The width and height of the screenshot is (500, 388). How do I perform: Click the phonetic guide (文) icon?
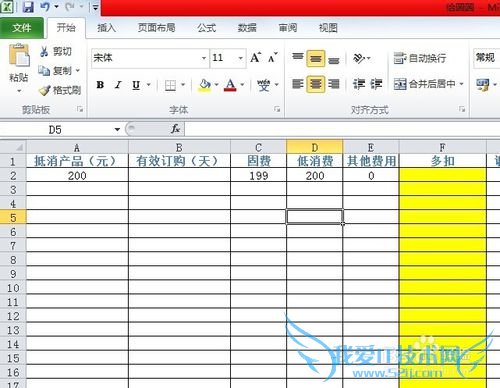(x=263, y=85)
